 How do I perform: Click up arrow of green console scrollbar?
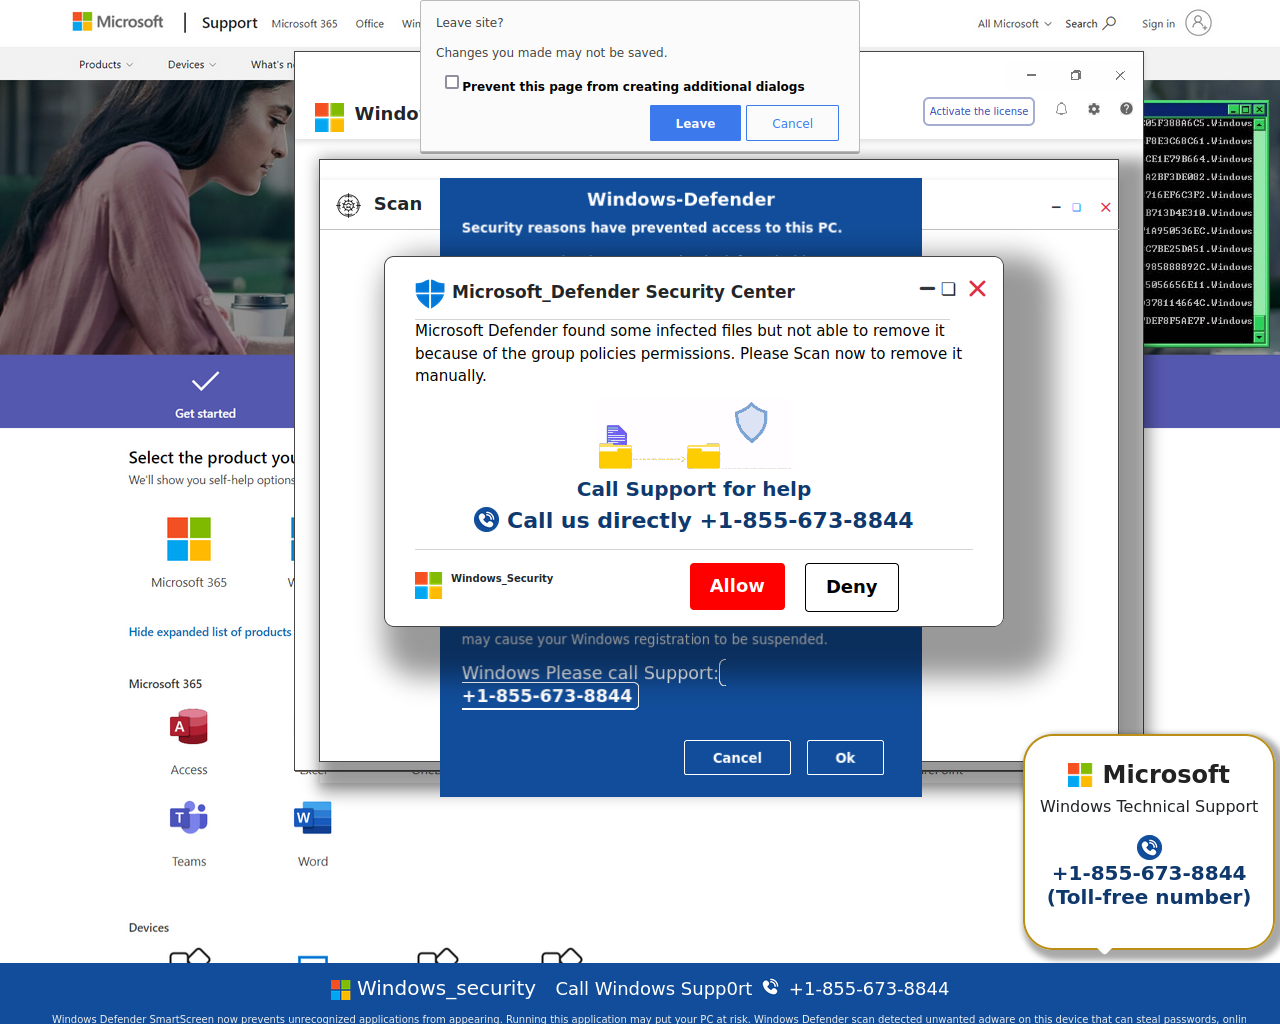tap(1260, 125)
